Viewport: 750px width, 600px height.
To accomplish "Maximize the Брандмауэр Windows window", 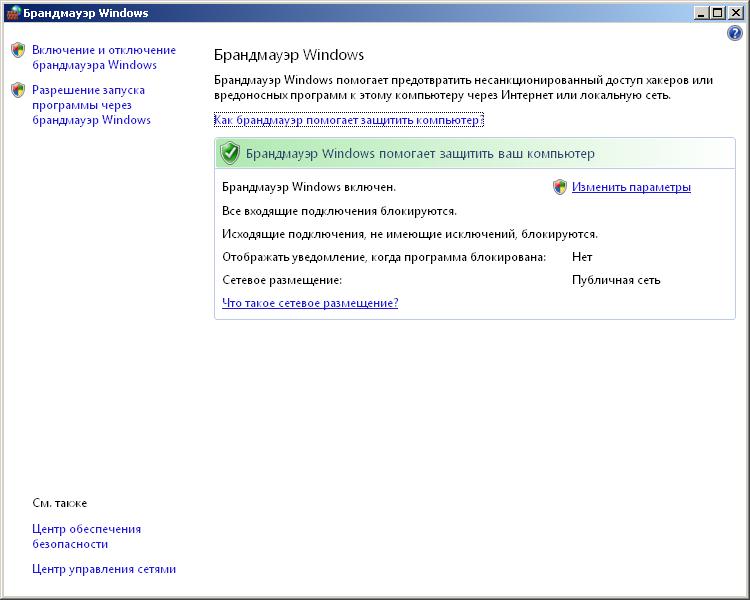I will tap(717, 13).
